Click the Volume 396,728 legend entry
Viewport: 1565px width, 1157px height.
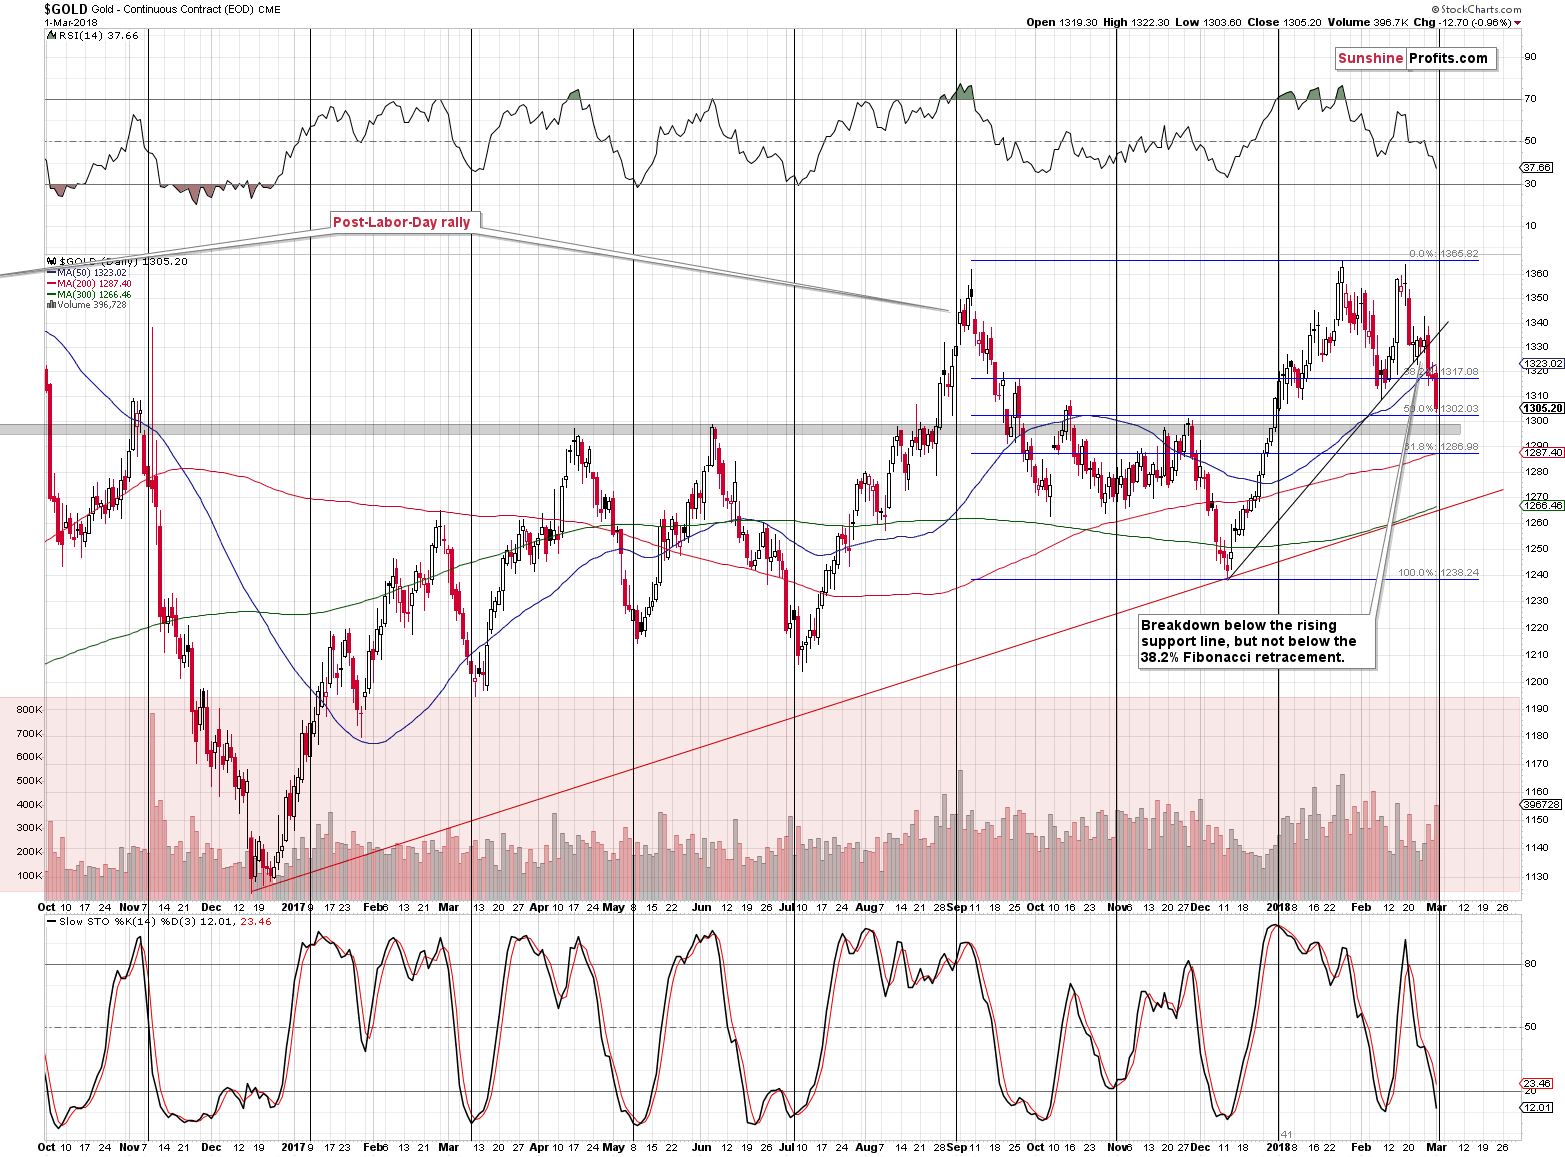[x=87, y=305]
